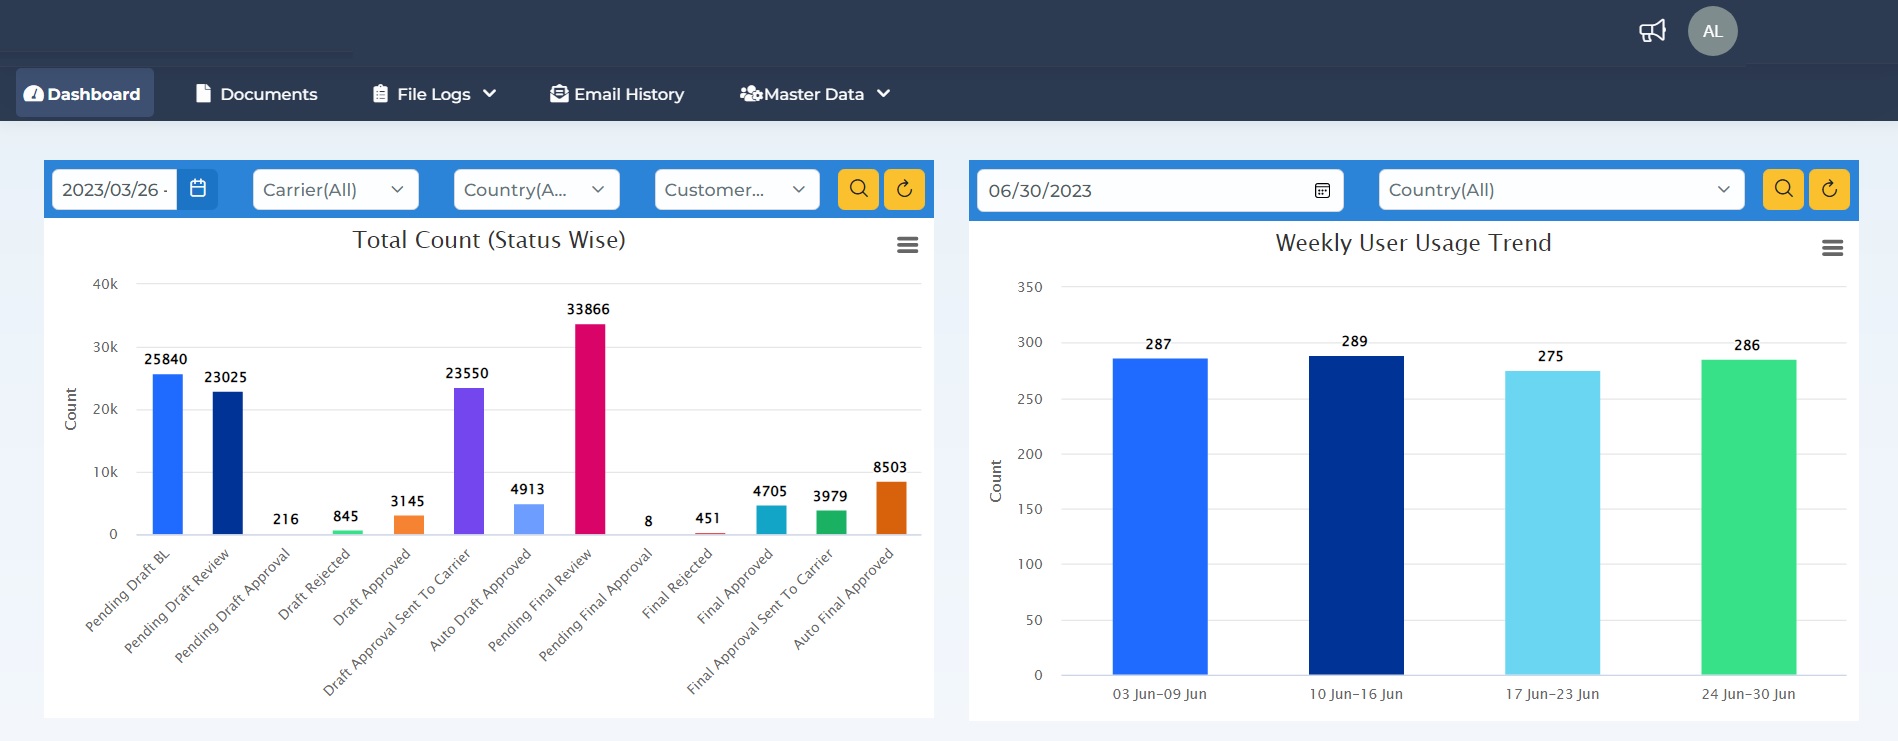Viewport: 1898px width, 741px height.
Task: Click the Dashboard navigation button
Action: 84,94
